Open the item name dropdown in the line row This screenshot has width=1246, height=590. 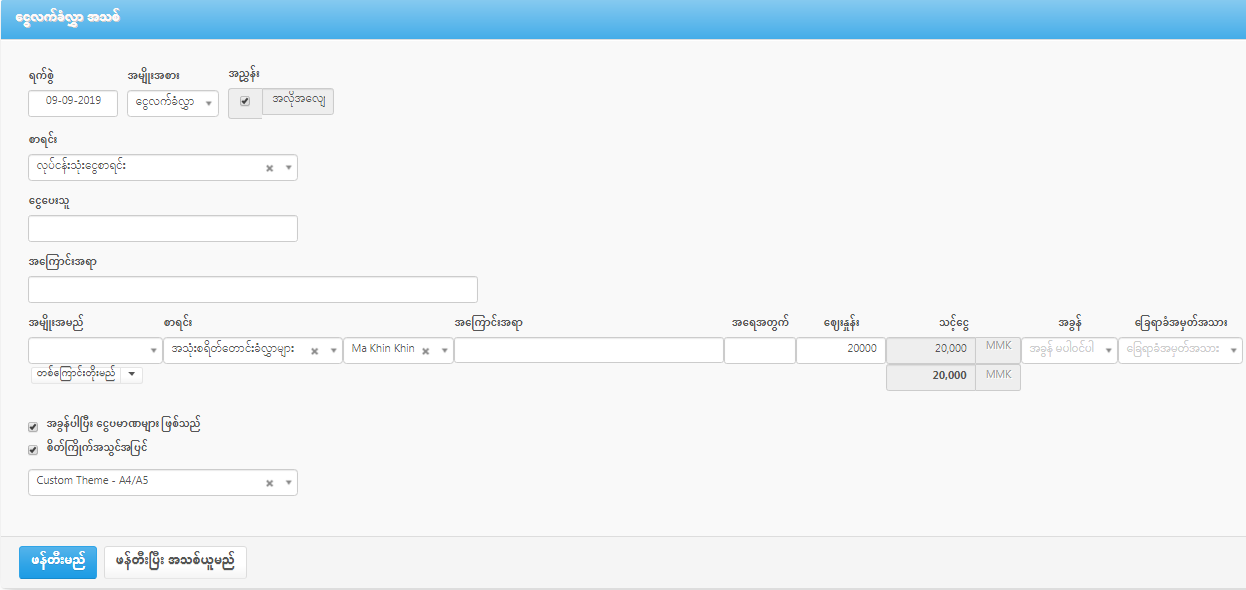95,350
